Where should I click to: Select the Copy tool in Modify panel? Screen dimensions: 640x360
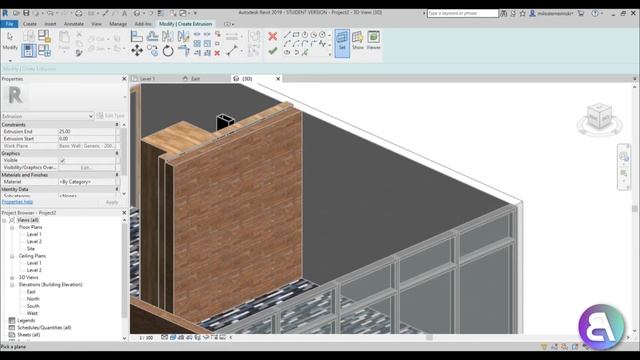tap(152, 51)
